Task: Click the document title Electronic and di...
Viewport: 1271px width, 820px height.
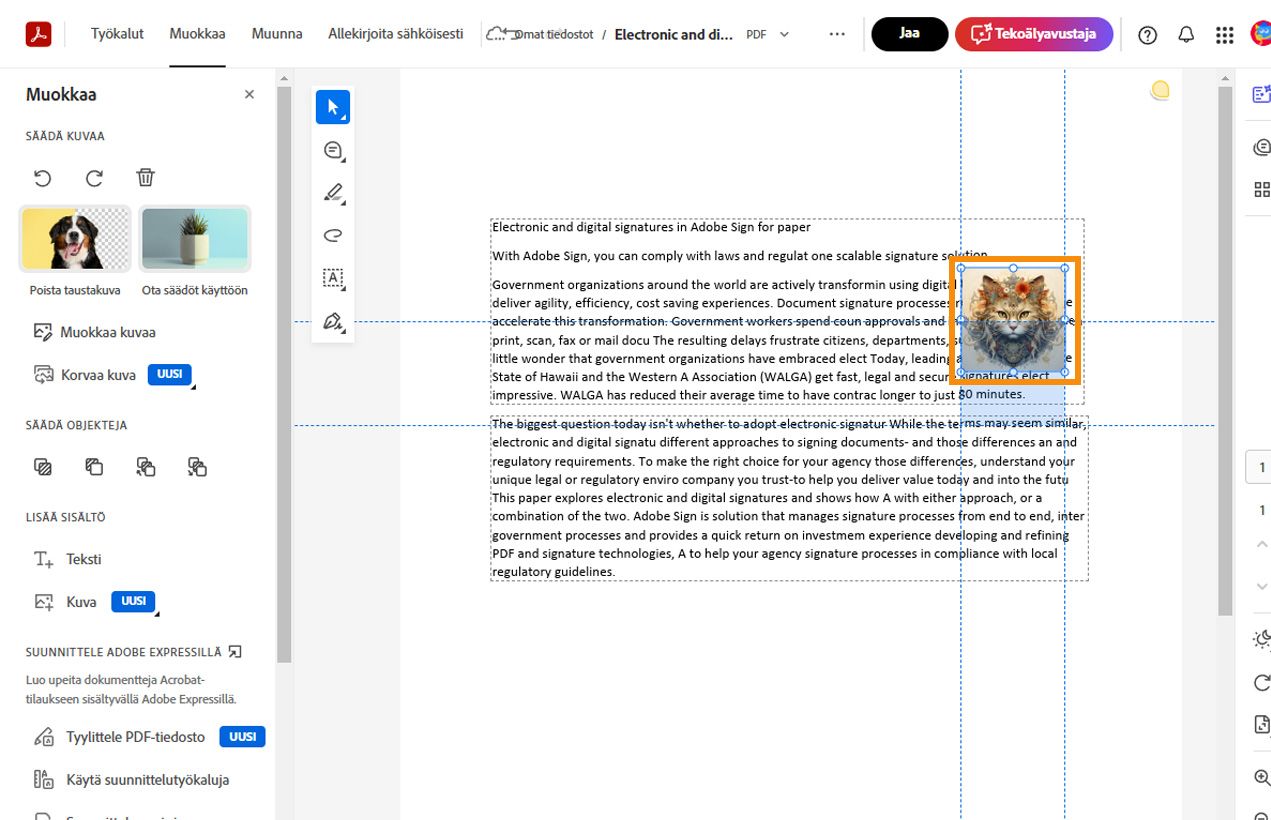Action: (x=673, y=34)
